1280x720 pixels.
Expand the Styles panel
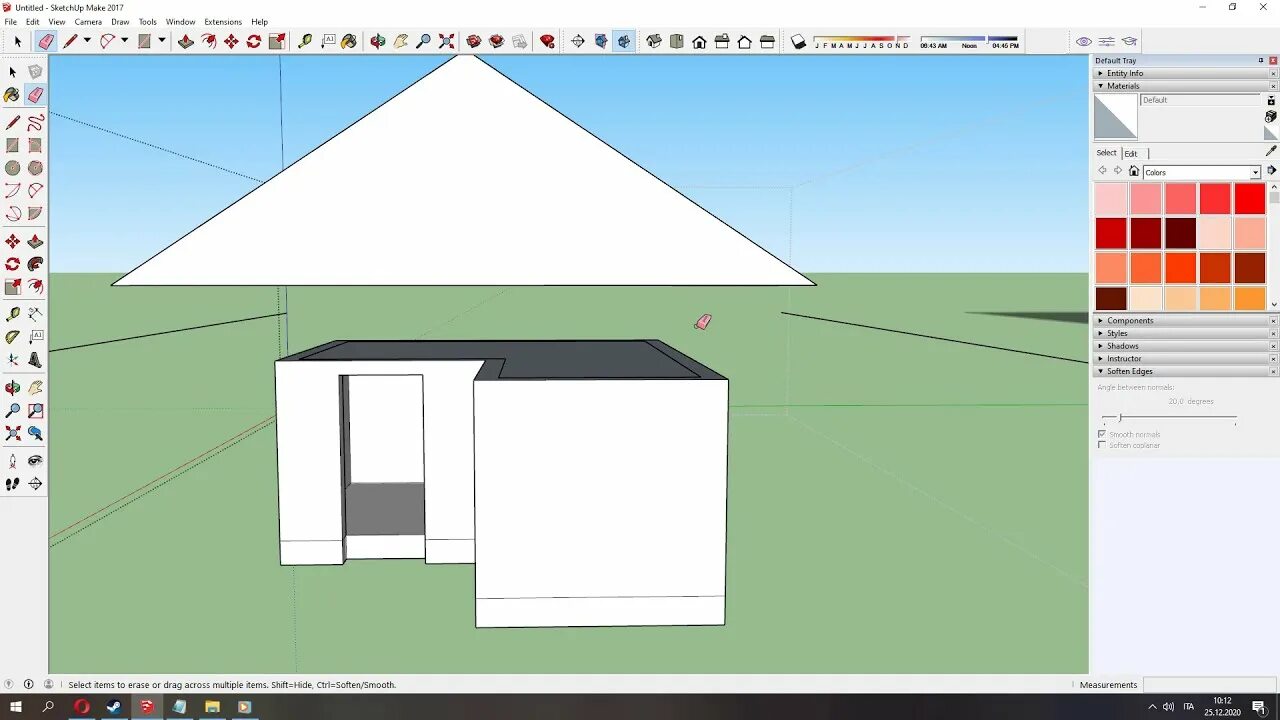(x=1185, y=333)
